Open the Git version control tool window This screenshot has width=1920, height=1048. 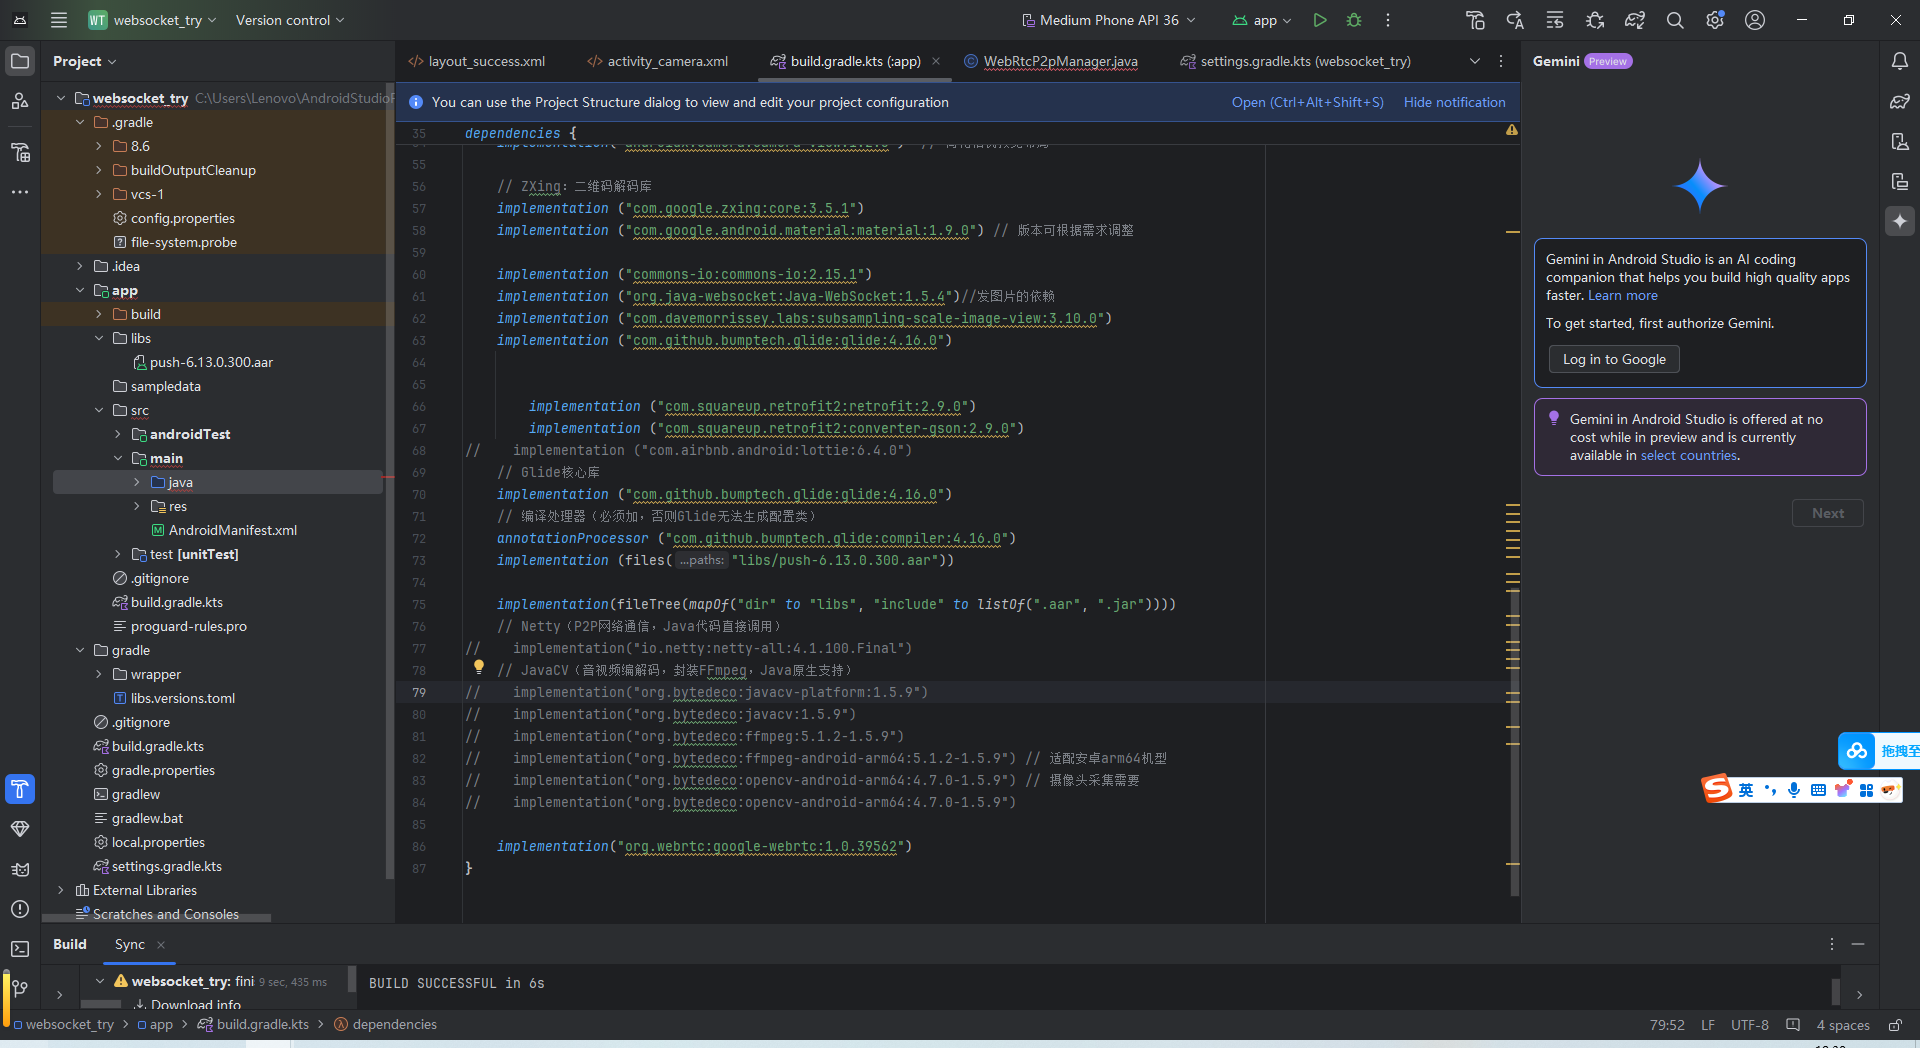pos(20,988)
